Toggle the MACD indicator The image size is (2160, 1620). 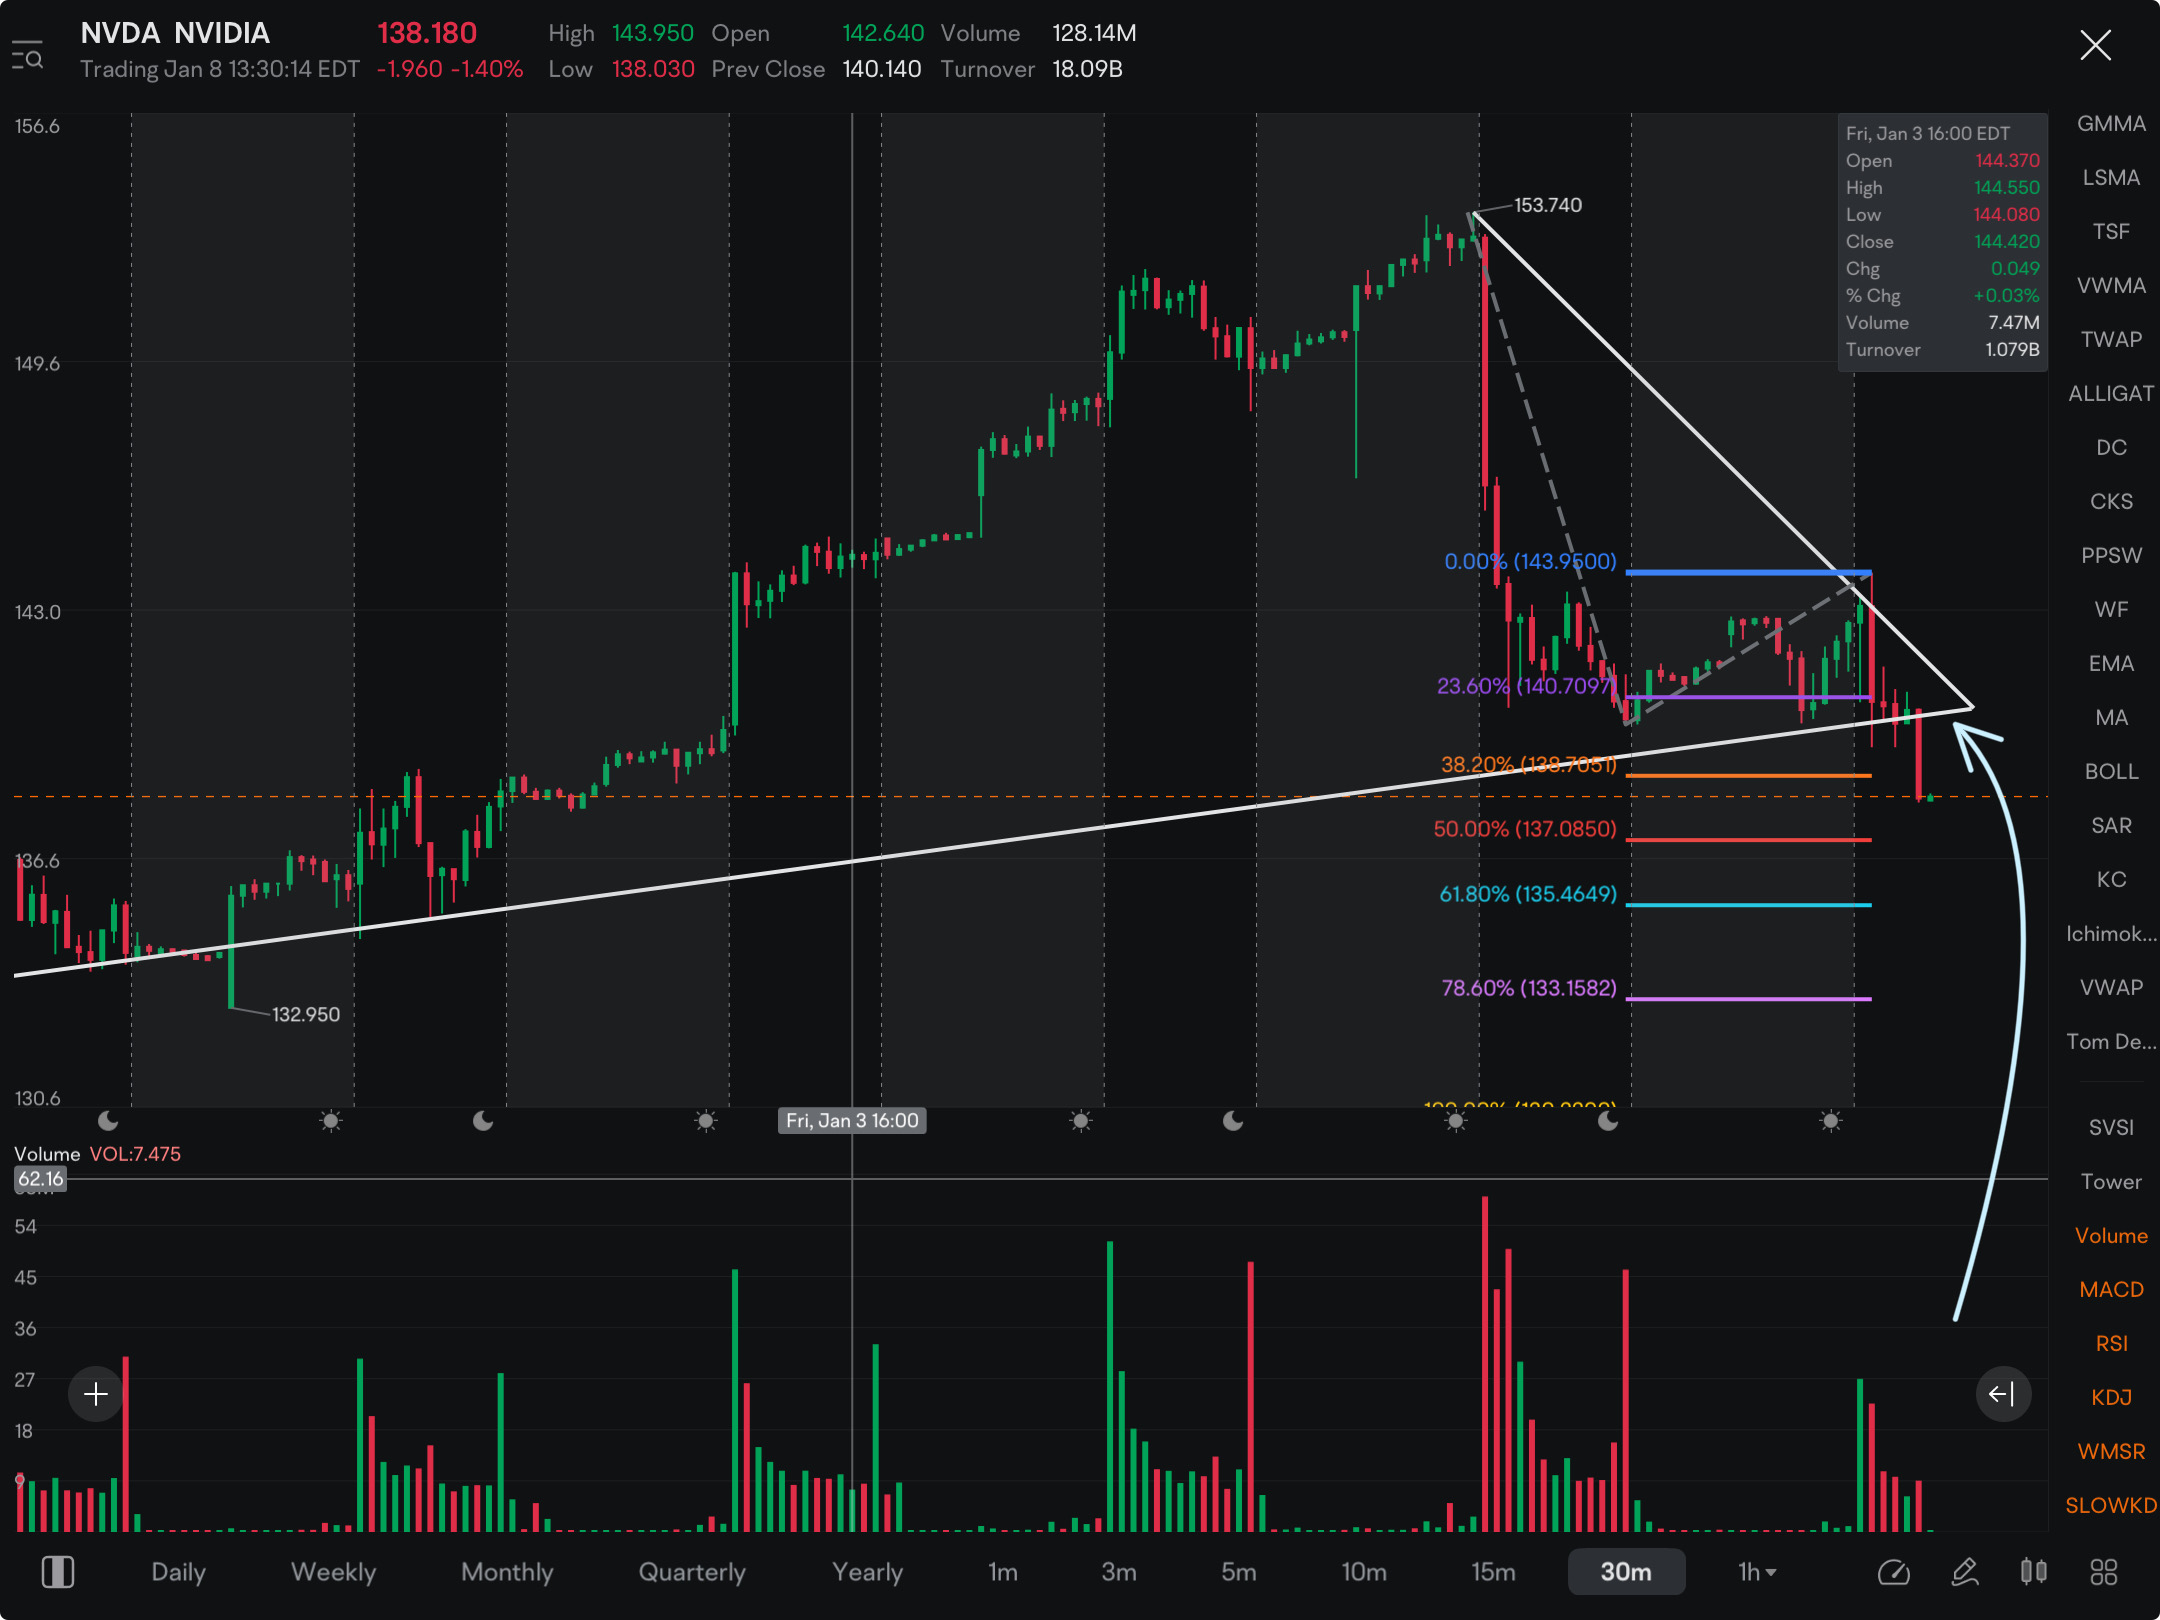[x=2111, y=1290]
